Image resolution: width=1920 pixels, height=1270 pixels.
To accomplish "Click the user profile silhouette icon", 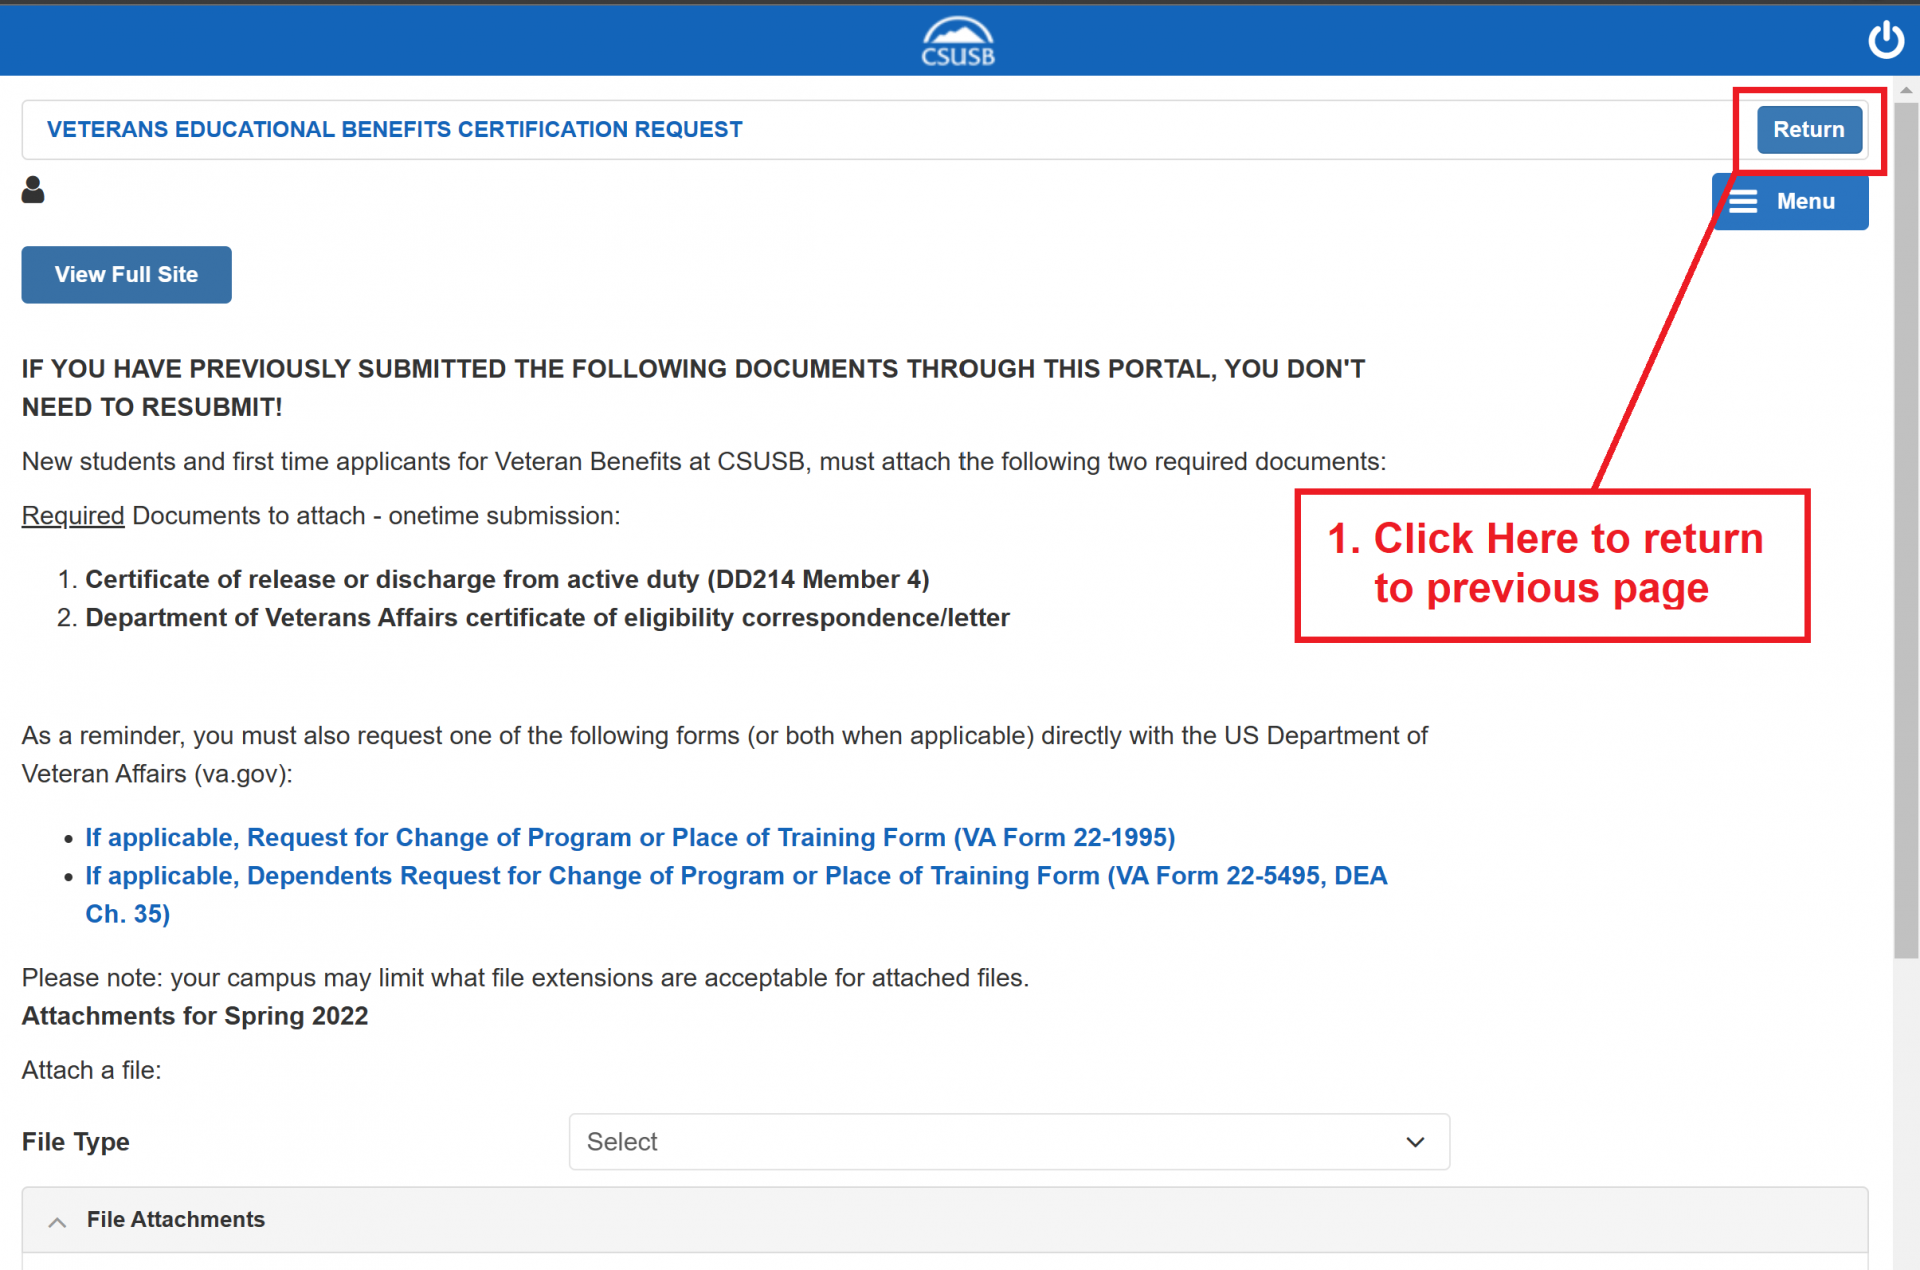I will [33, 189].
